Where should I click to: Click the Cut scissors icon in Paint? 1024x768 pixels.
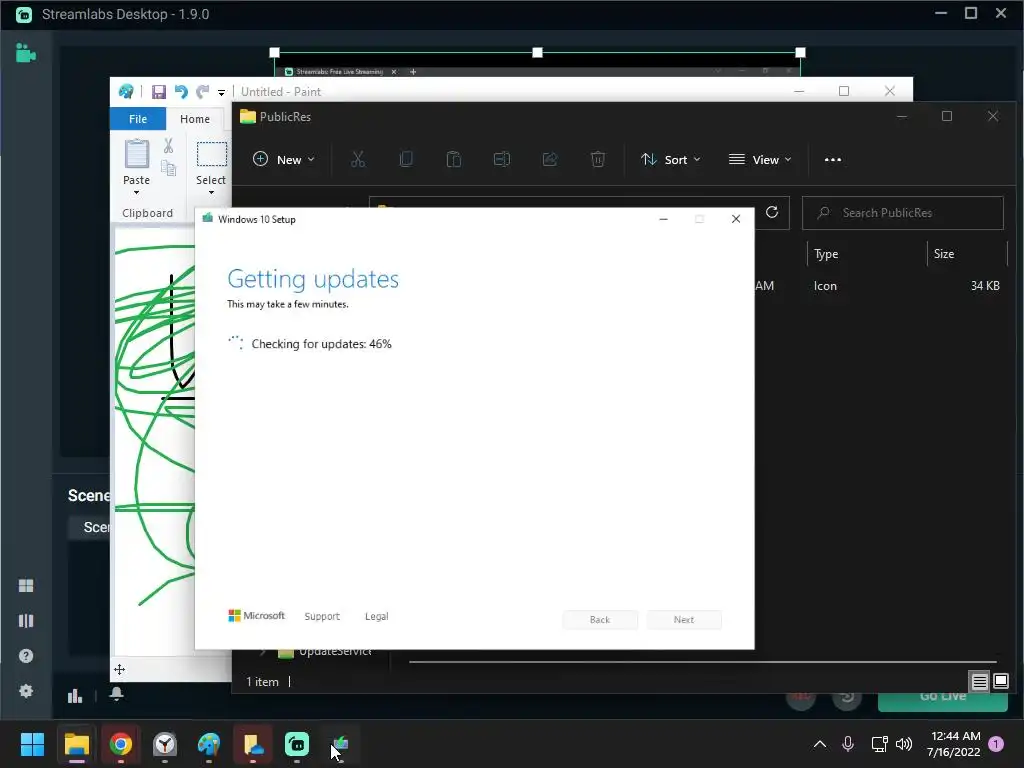click(168, 146)
